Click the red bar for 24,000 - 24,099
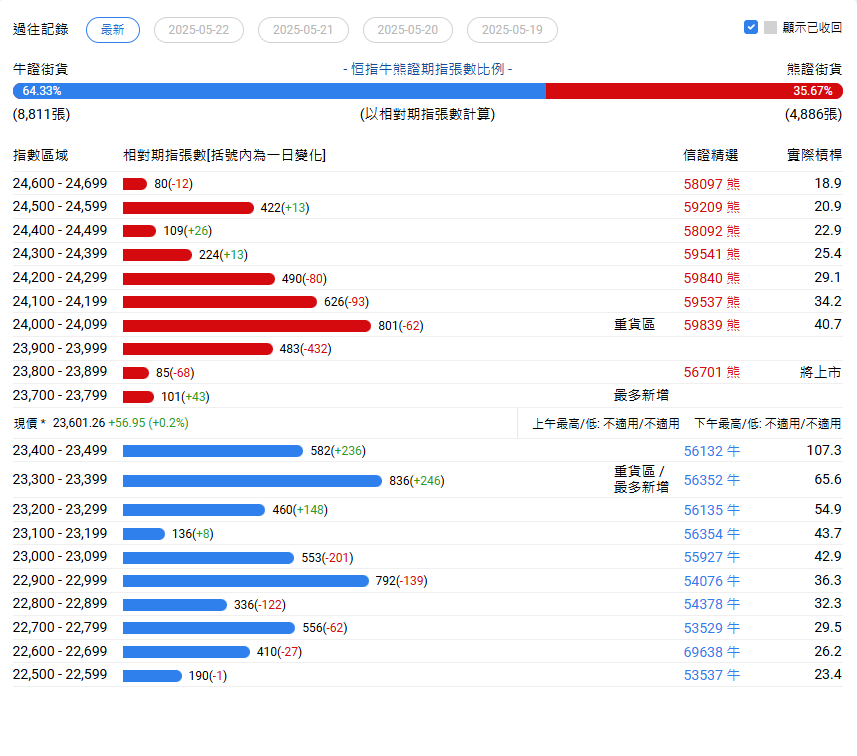 246,325
